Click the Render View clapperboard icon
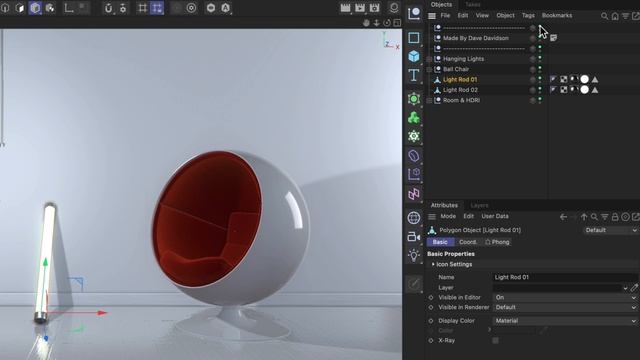This screenshot has width=640, height=360. tap(345, 8)
